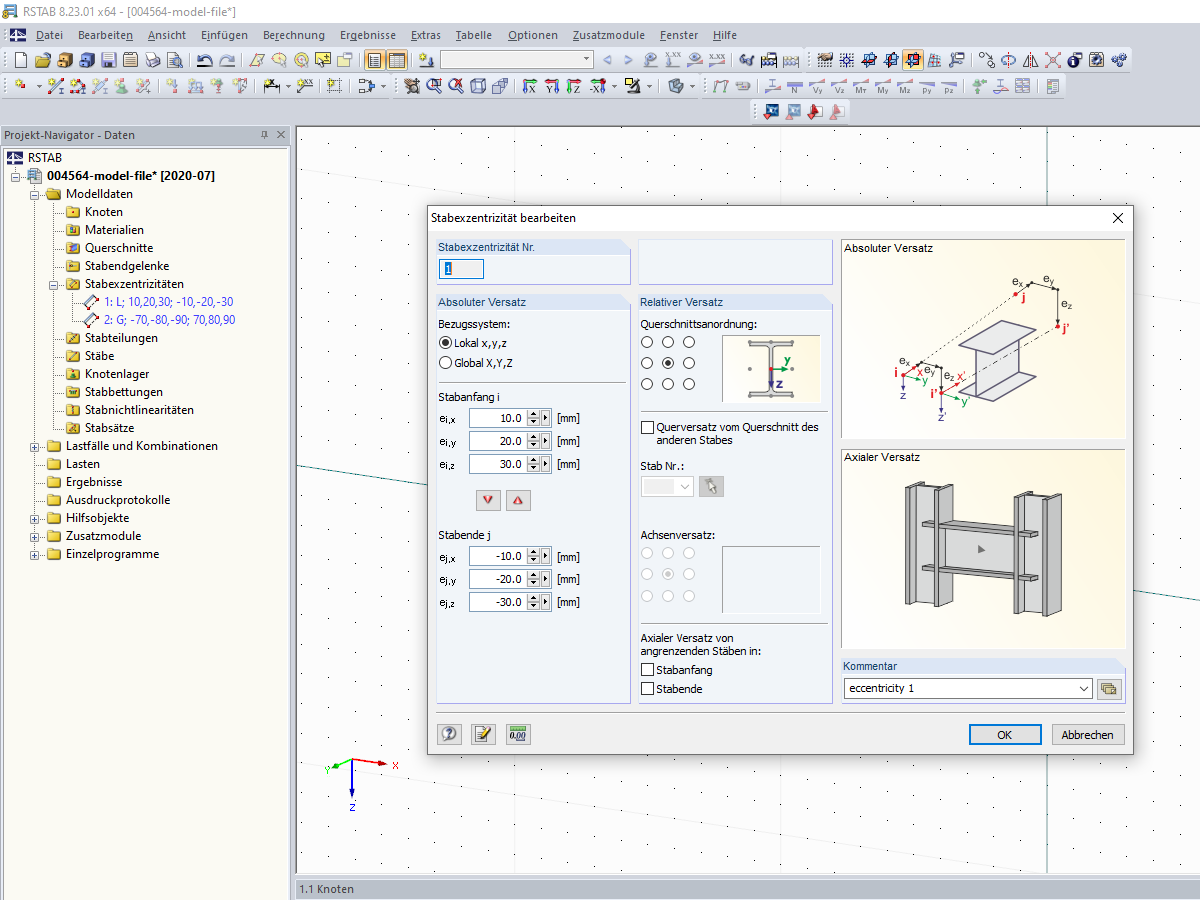
Task: Click the My bending moment result icon
Action: [883, 86]
